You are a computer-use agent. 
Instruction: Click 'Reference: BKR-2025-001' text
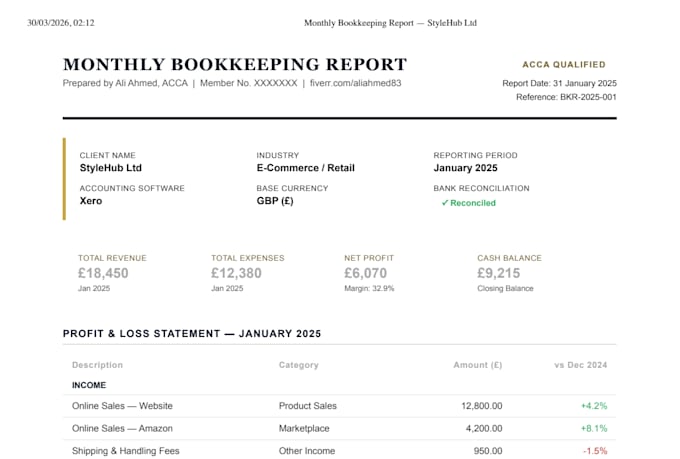point(566,97)
